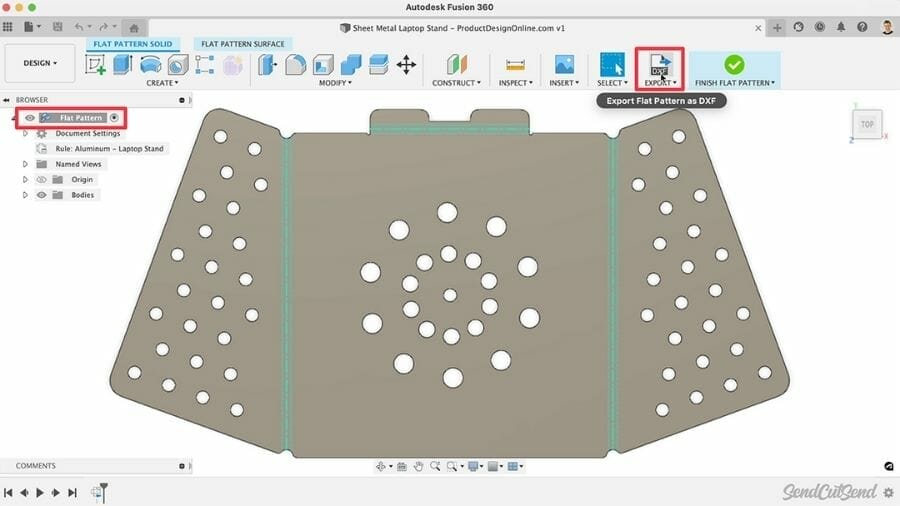Select the Rectangular Pattern tool
Screen dimensions: 900x506
pos(205,64)
